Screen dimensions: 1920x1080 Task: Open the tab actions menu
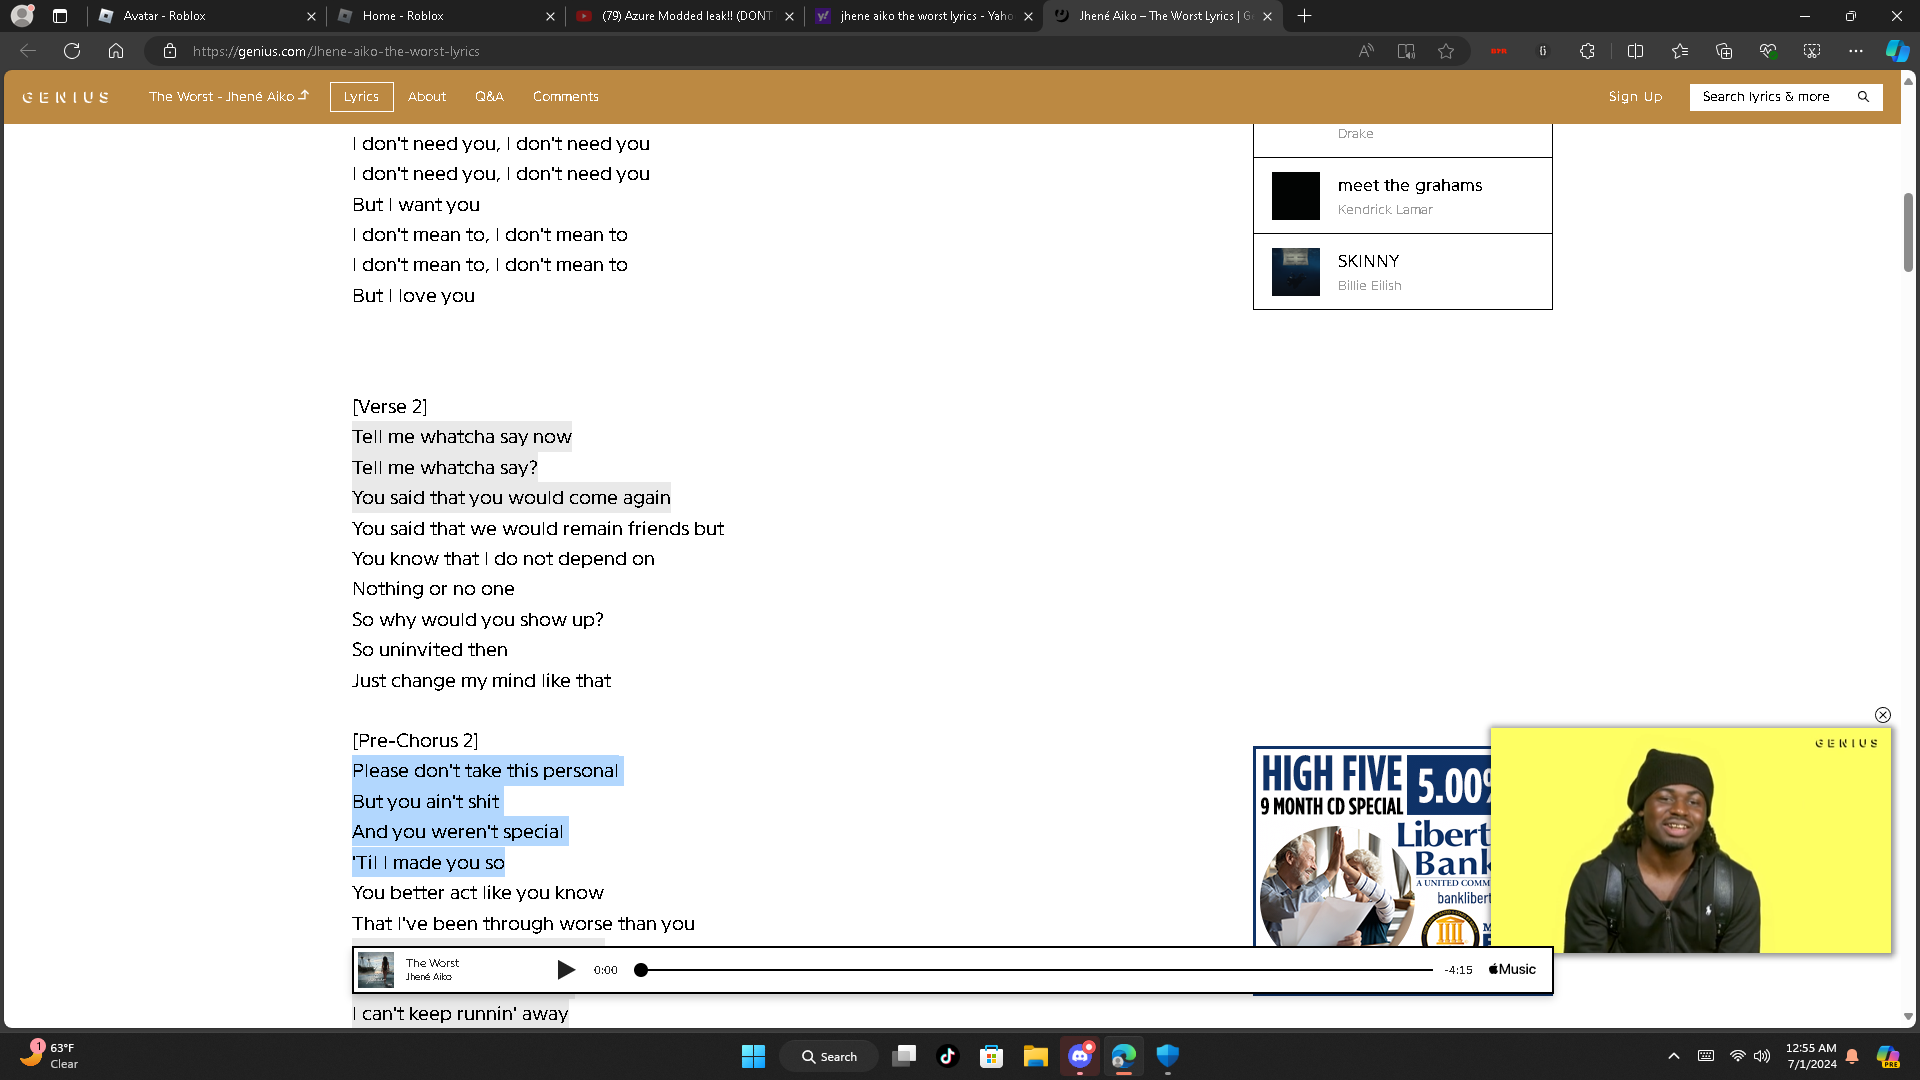pyautogui.click(x=60, y=16)
